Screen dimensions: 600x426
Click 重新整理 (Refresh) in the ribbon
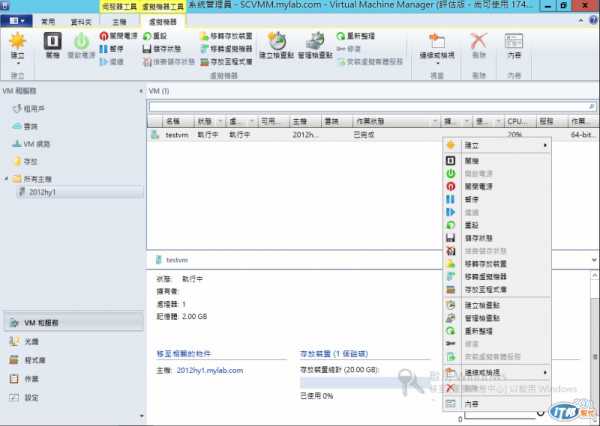pyautogui.click(x=355, y=36)
